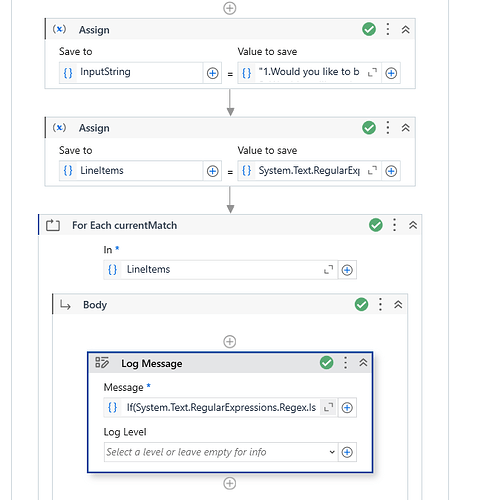Image resolution: width=501 pixels, height=500 pixels.
Task: Click plus button next to the InputString field
Action: pyautogui.click(x=212, y=73)
